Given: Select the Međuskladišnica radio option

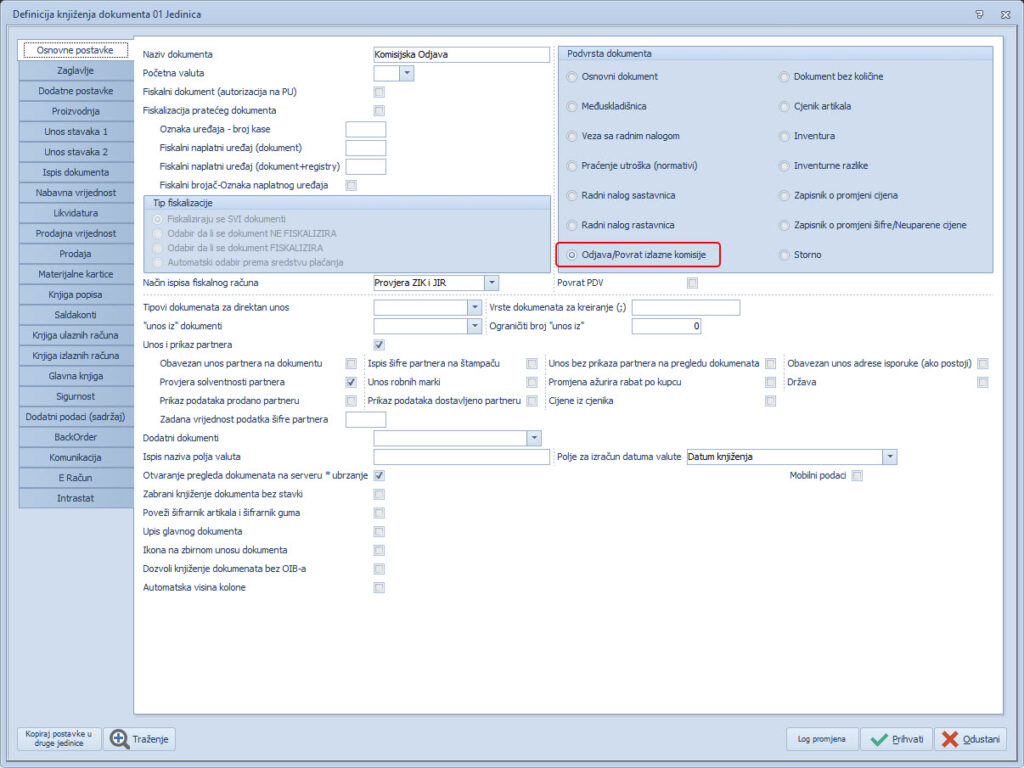Looking at the screenshot, I should [572, 106].
